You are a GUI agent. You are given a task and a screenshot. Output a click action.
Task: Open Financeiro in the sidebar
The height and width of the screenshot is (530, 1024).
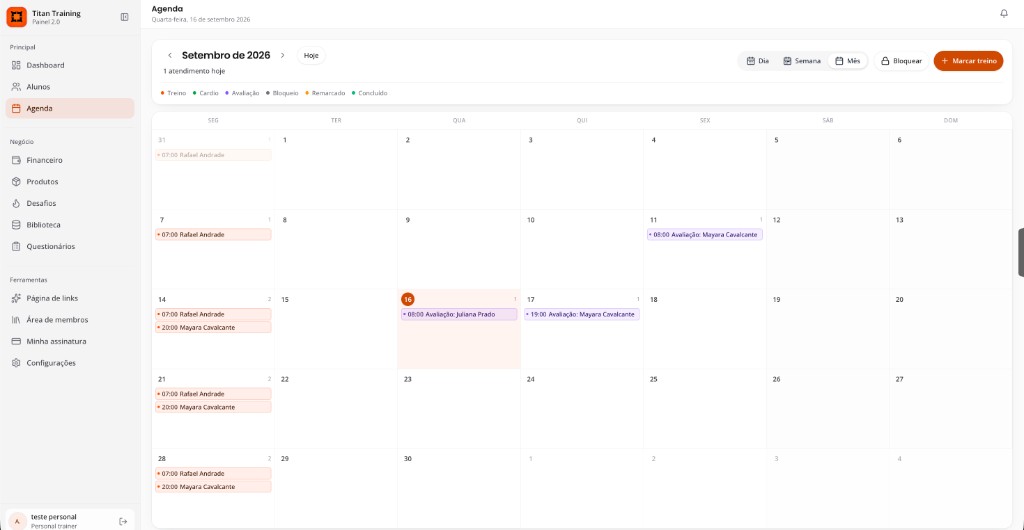pyautogui.click(x=70, y=160)
